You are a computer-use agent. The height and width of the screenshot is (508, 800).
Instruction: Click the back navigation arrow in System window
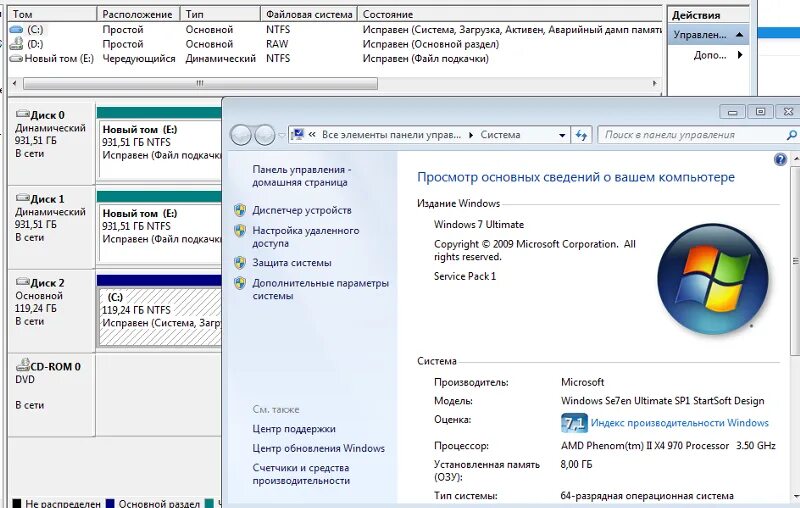coord(241,135)
